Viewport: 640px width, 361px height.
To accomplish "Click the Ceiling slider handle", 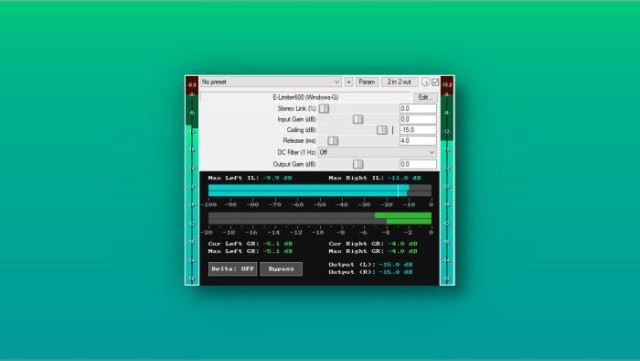I will (382, 130).
